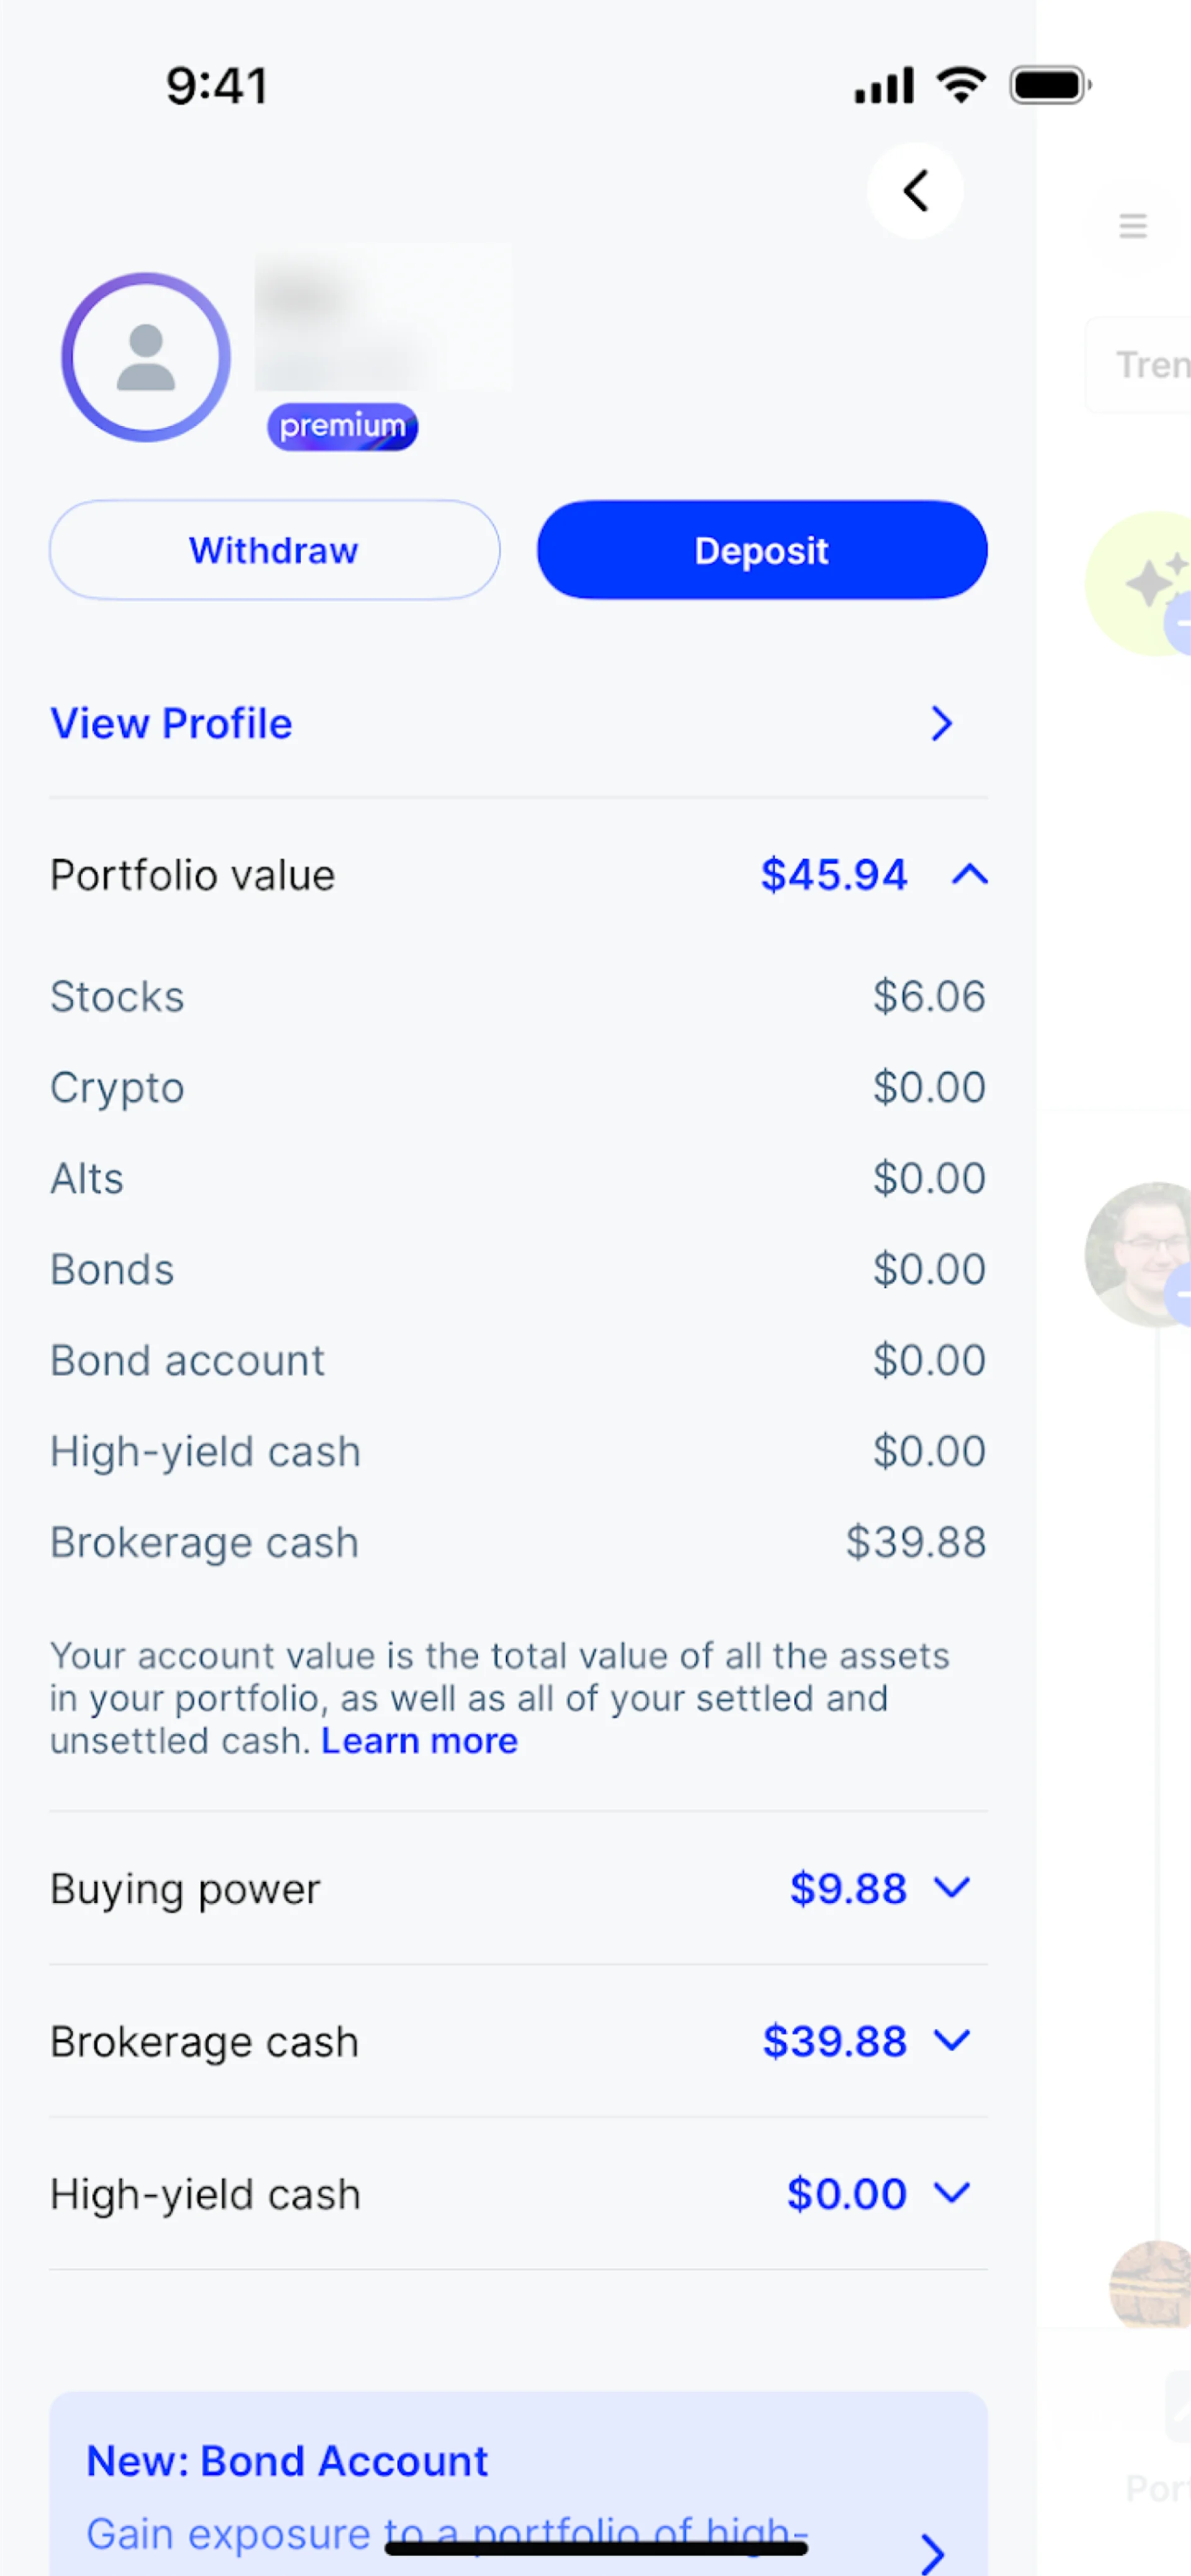
Task: Open the hamburger menu icon
Action: pyautogui.click(x=1132, y=226)
